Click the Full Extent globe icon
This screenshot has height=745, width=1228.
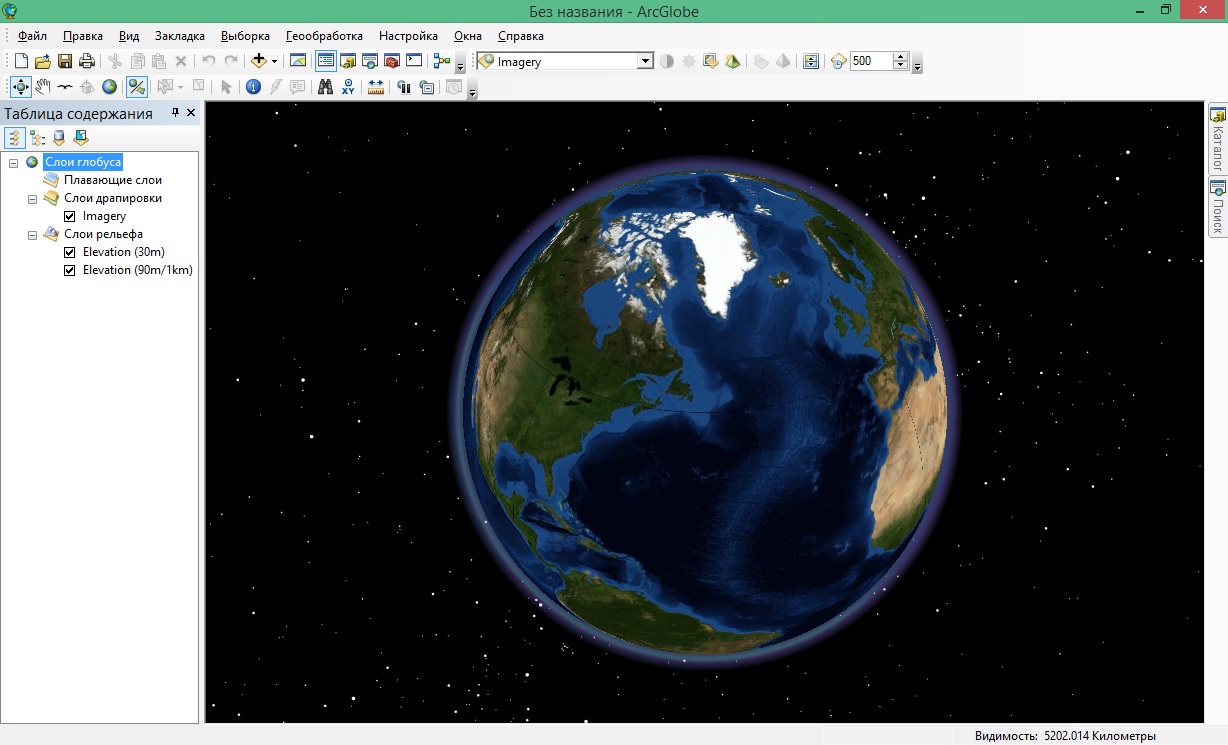tap(109, 87)
